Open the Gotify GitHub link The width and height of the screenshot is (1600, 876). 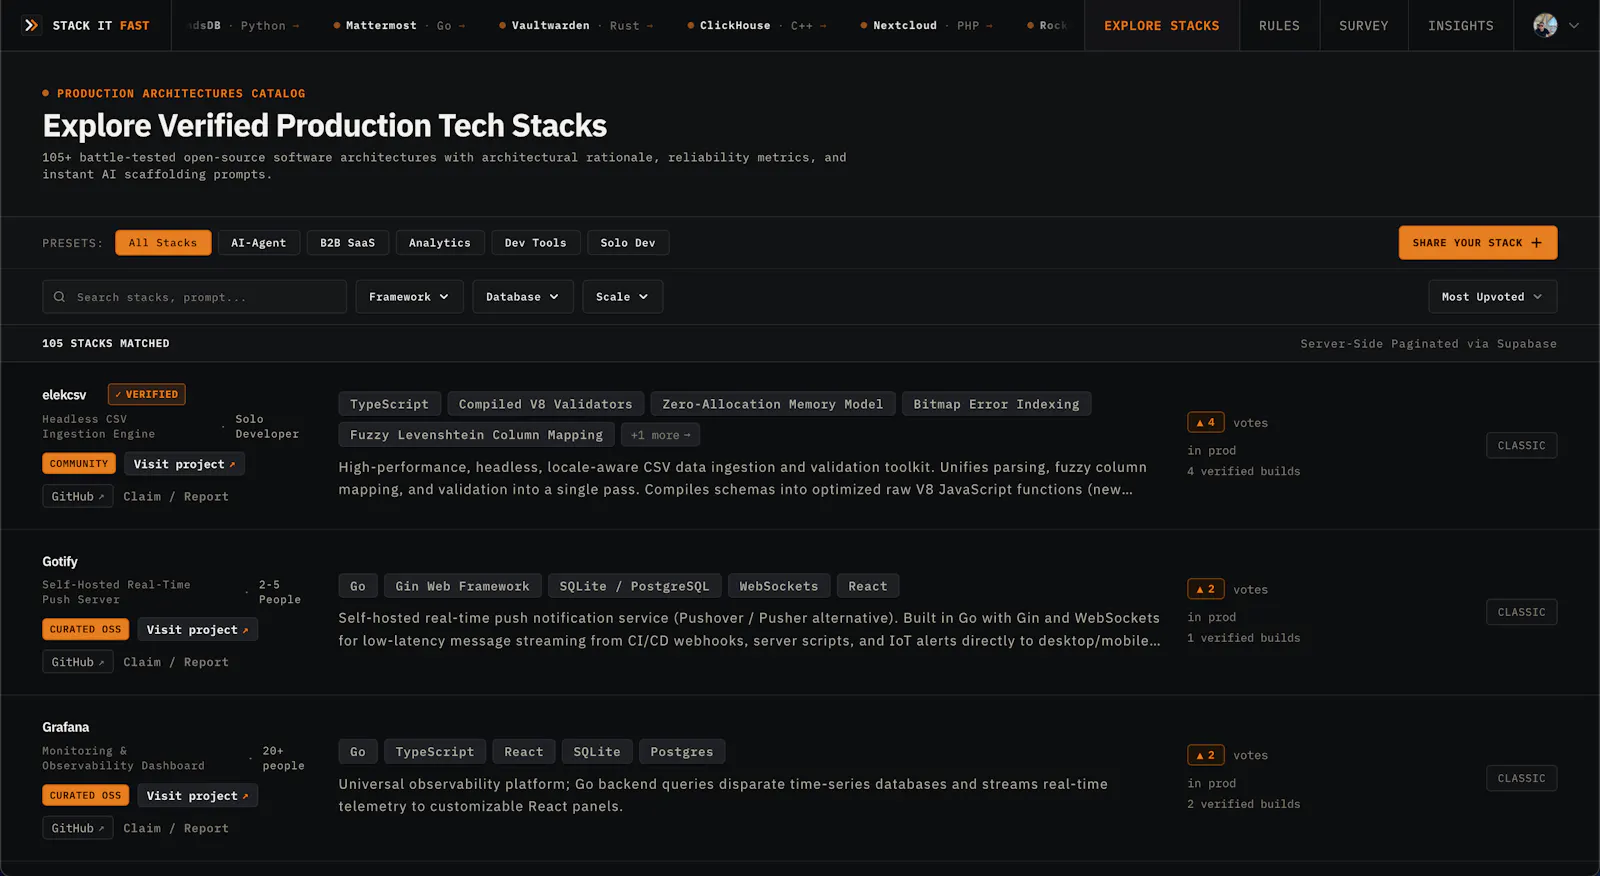(78, 662)
